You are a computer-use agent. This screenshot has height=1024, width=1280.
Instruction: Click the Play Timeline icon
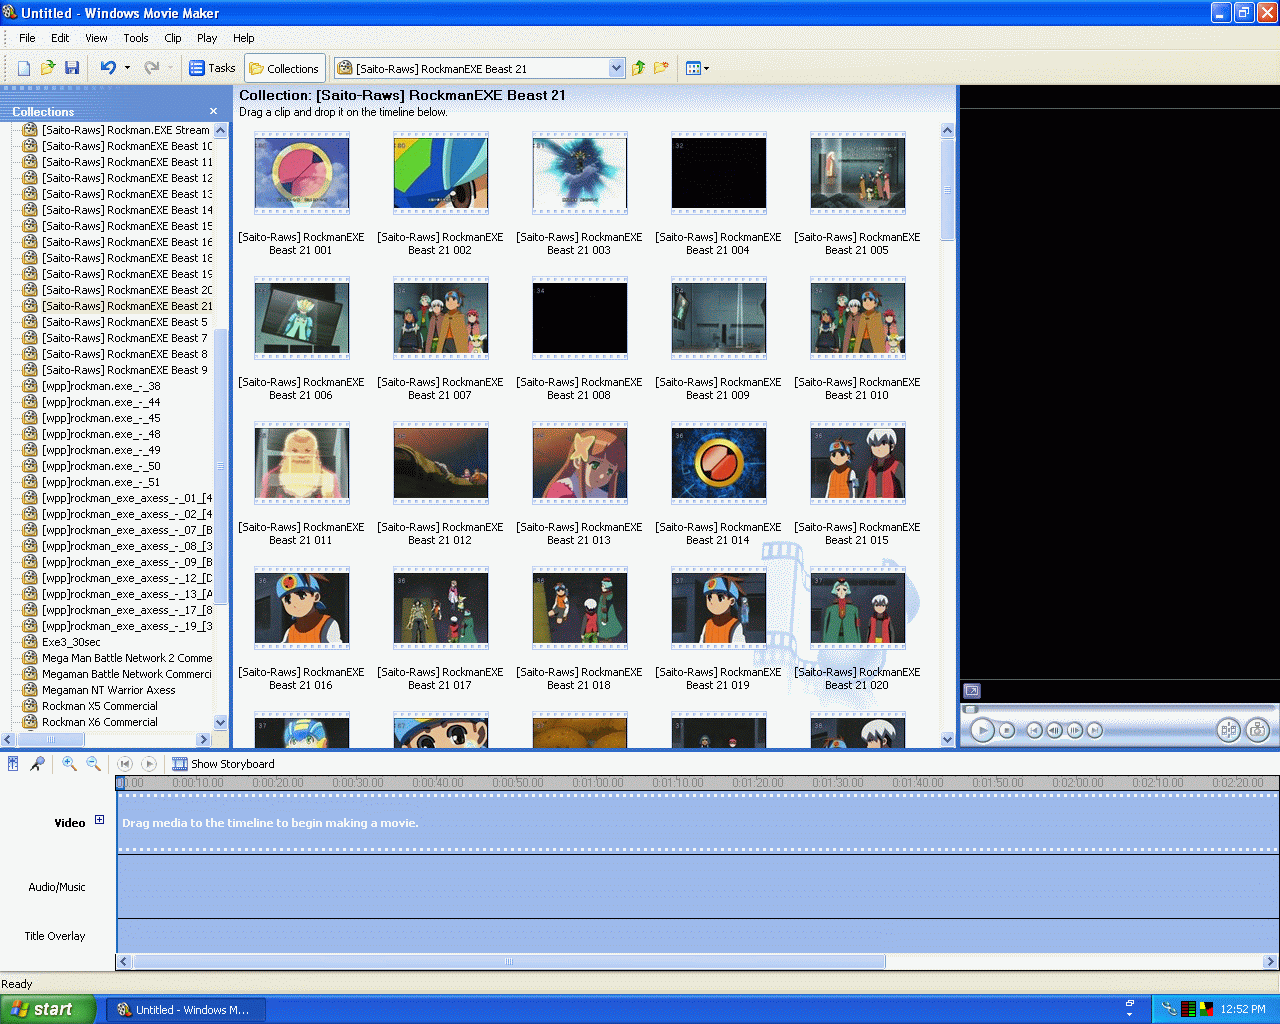pyautogui.click(x=149, y=763)
